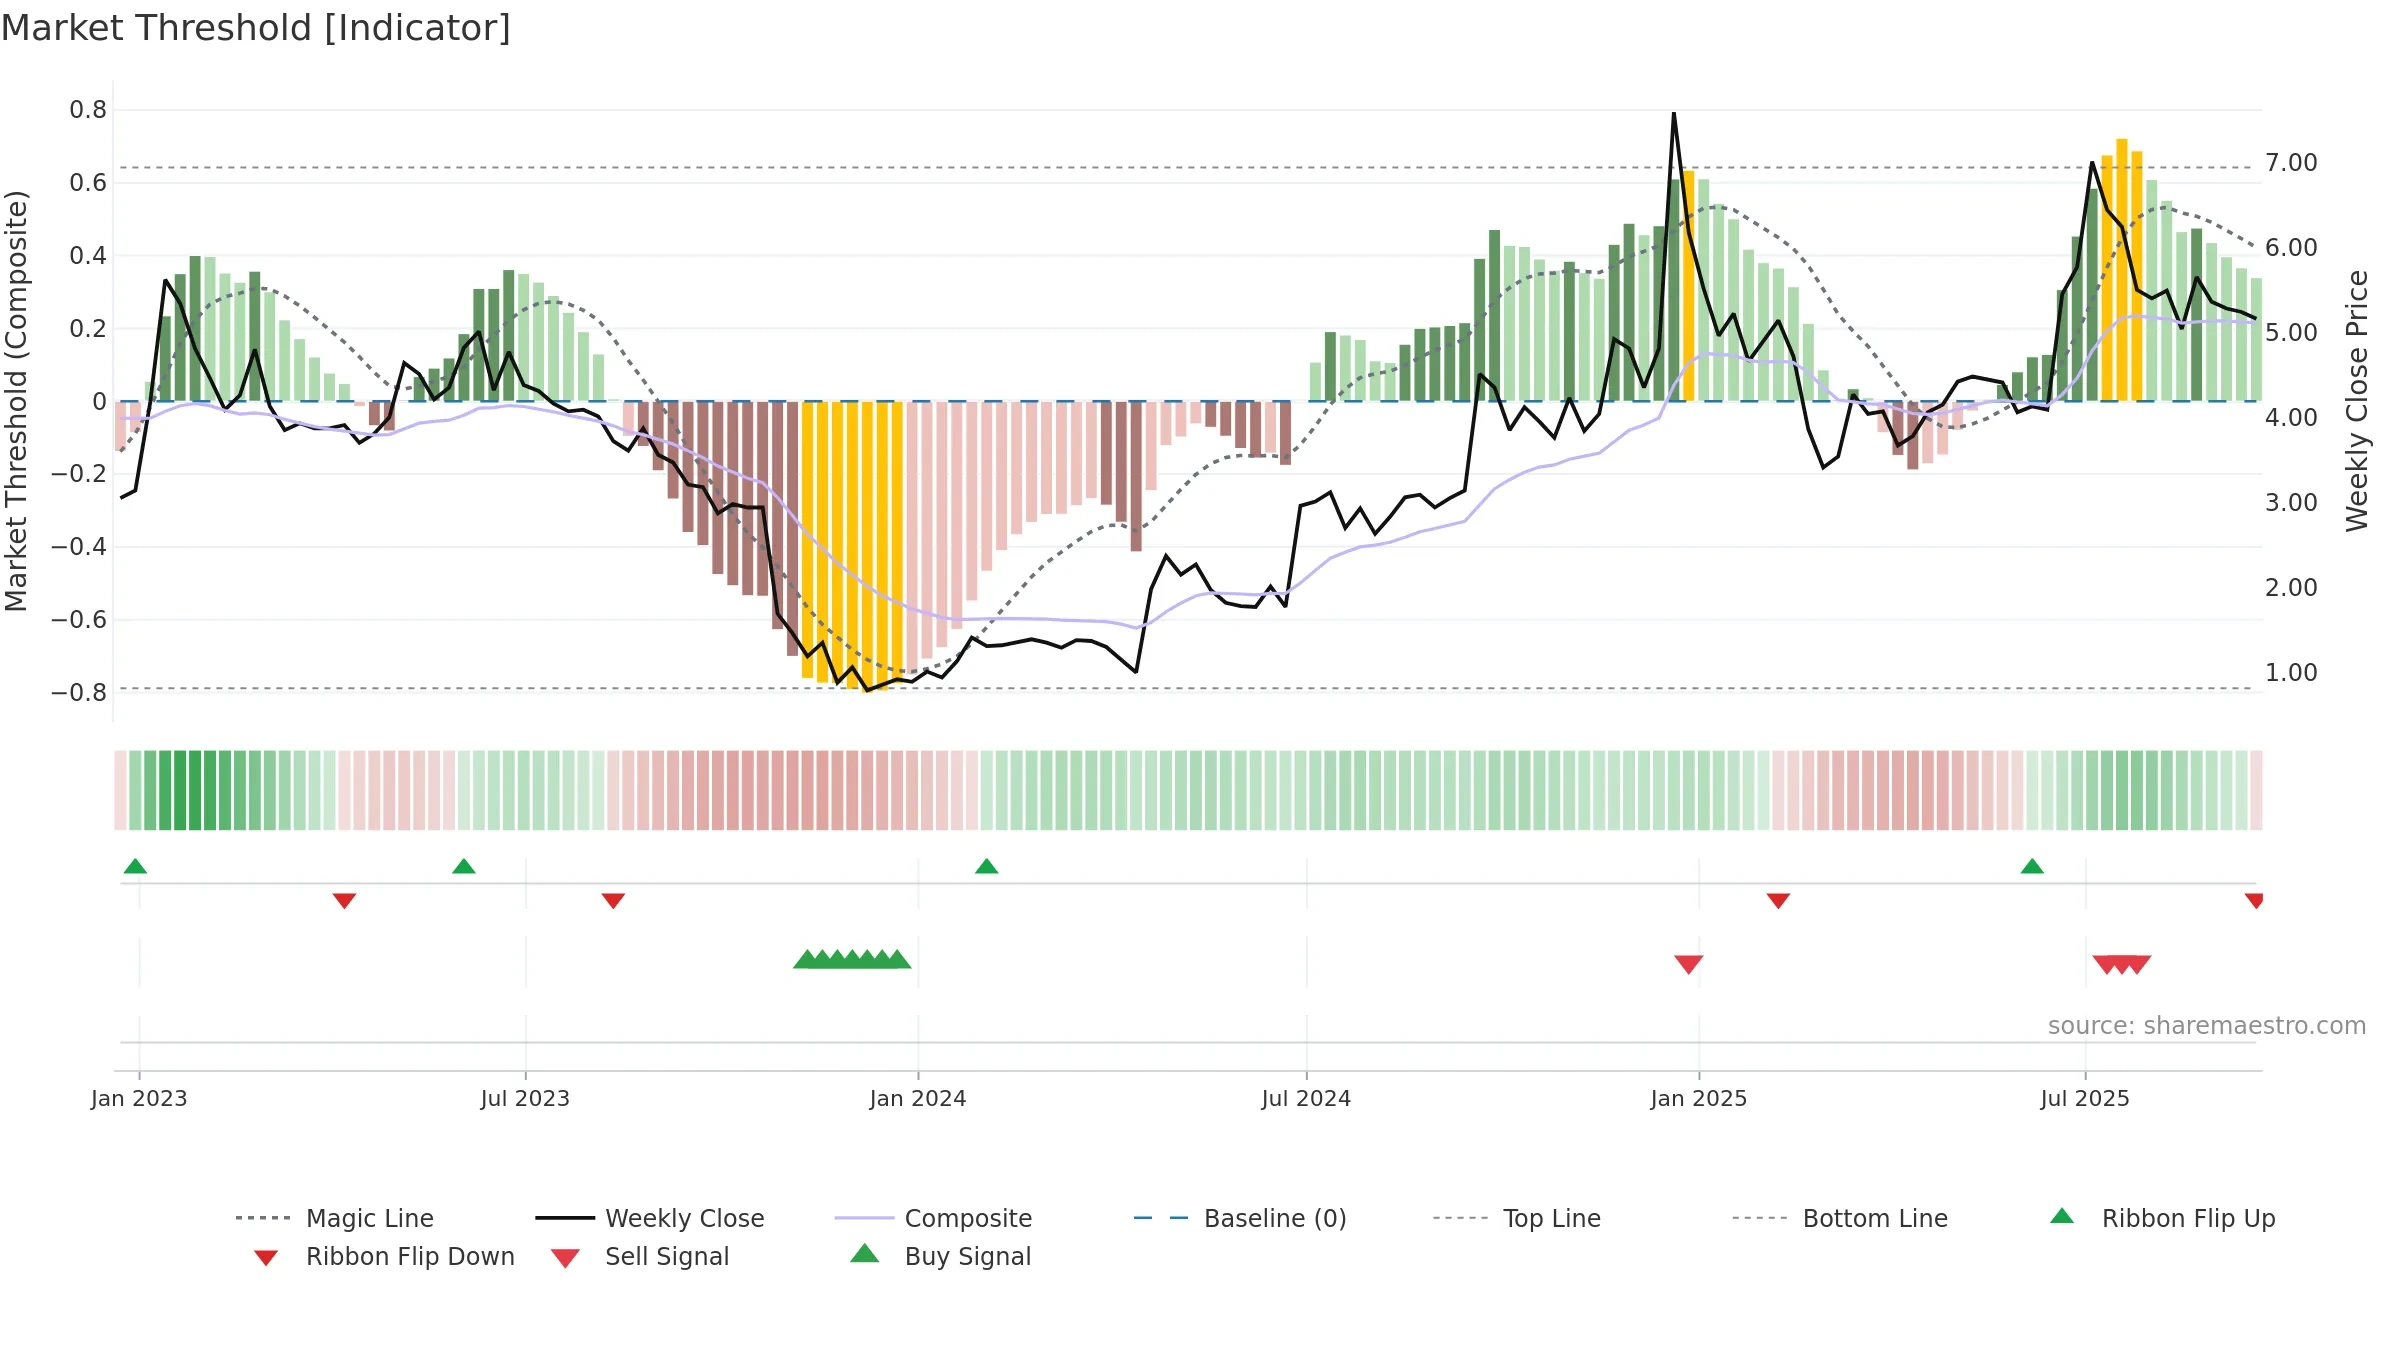
Task: Click the 3.00 price tick on right axis
Action: tap(2291, 503)
